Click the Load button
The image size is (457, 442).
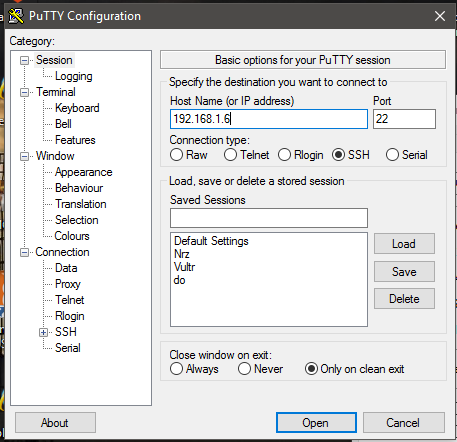[404, 244]
